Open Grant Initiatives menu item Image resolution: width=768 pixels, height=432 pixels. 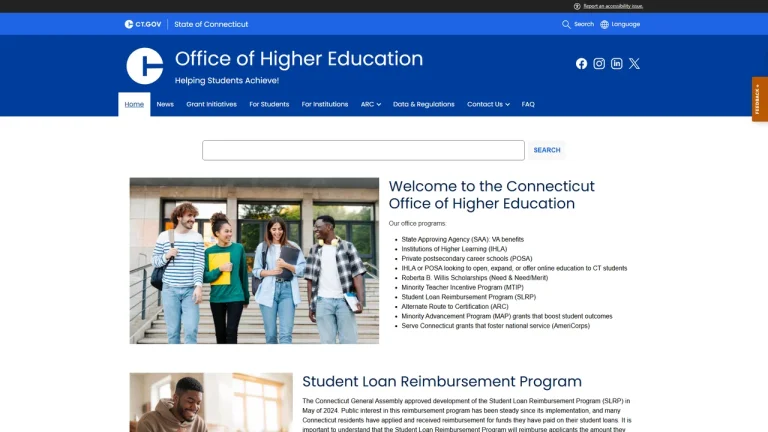211,104
